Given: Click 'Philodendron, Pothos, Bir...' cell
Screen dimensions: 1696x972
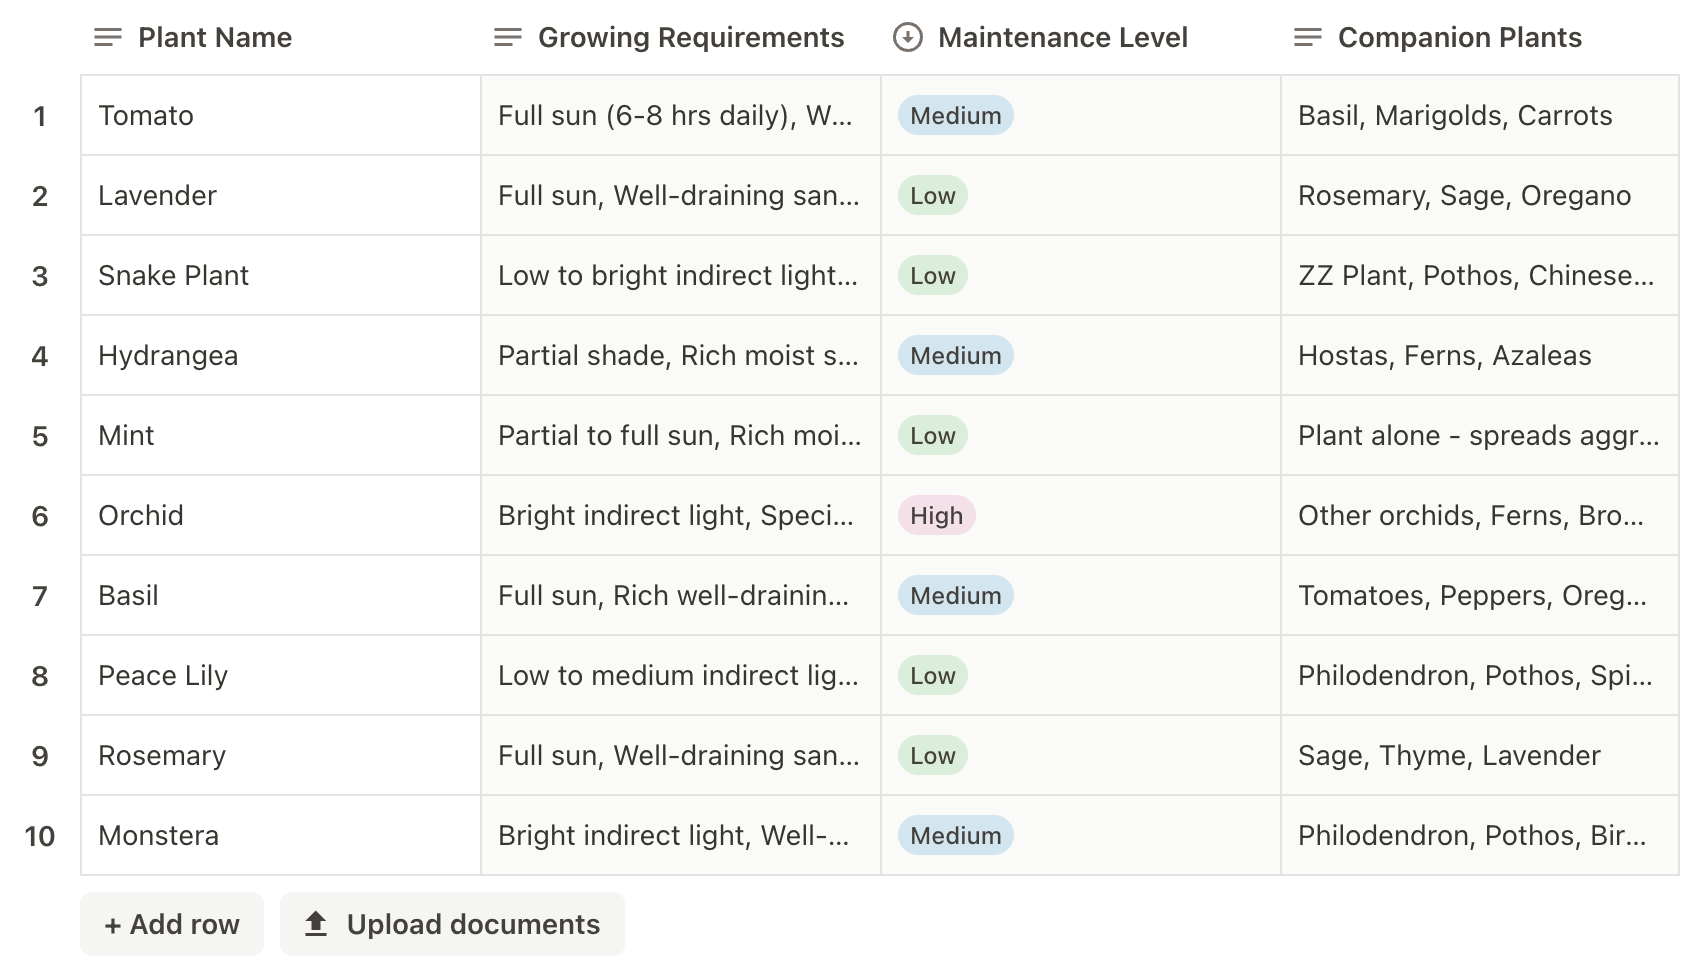Looking at the screenshot, I should click(x=1480, y=835).
